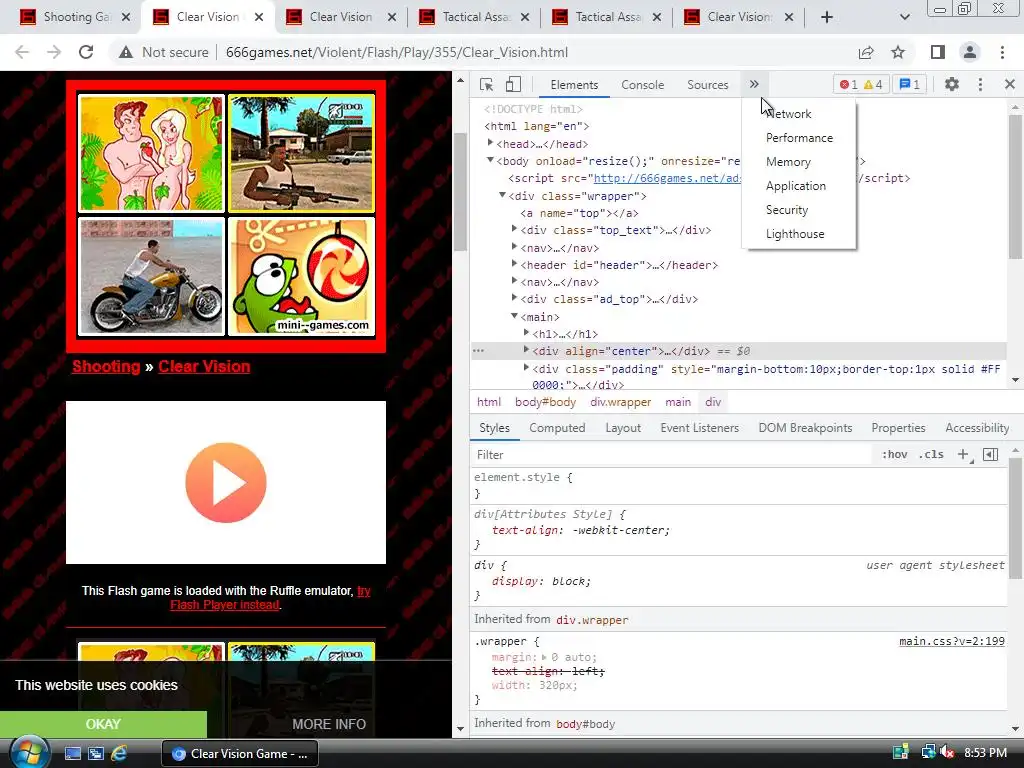
Task: Close the Shooting Games tab
Action: (126, 17)
